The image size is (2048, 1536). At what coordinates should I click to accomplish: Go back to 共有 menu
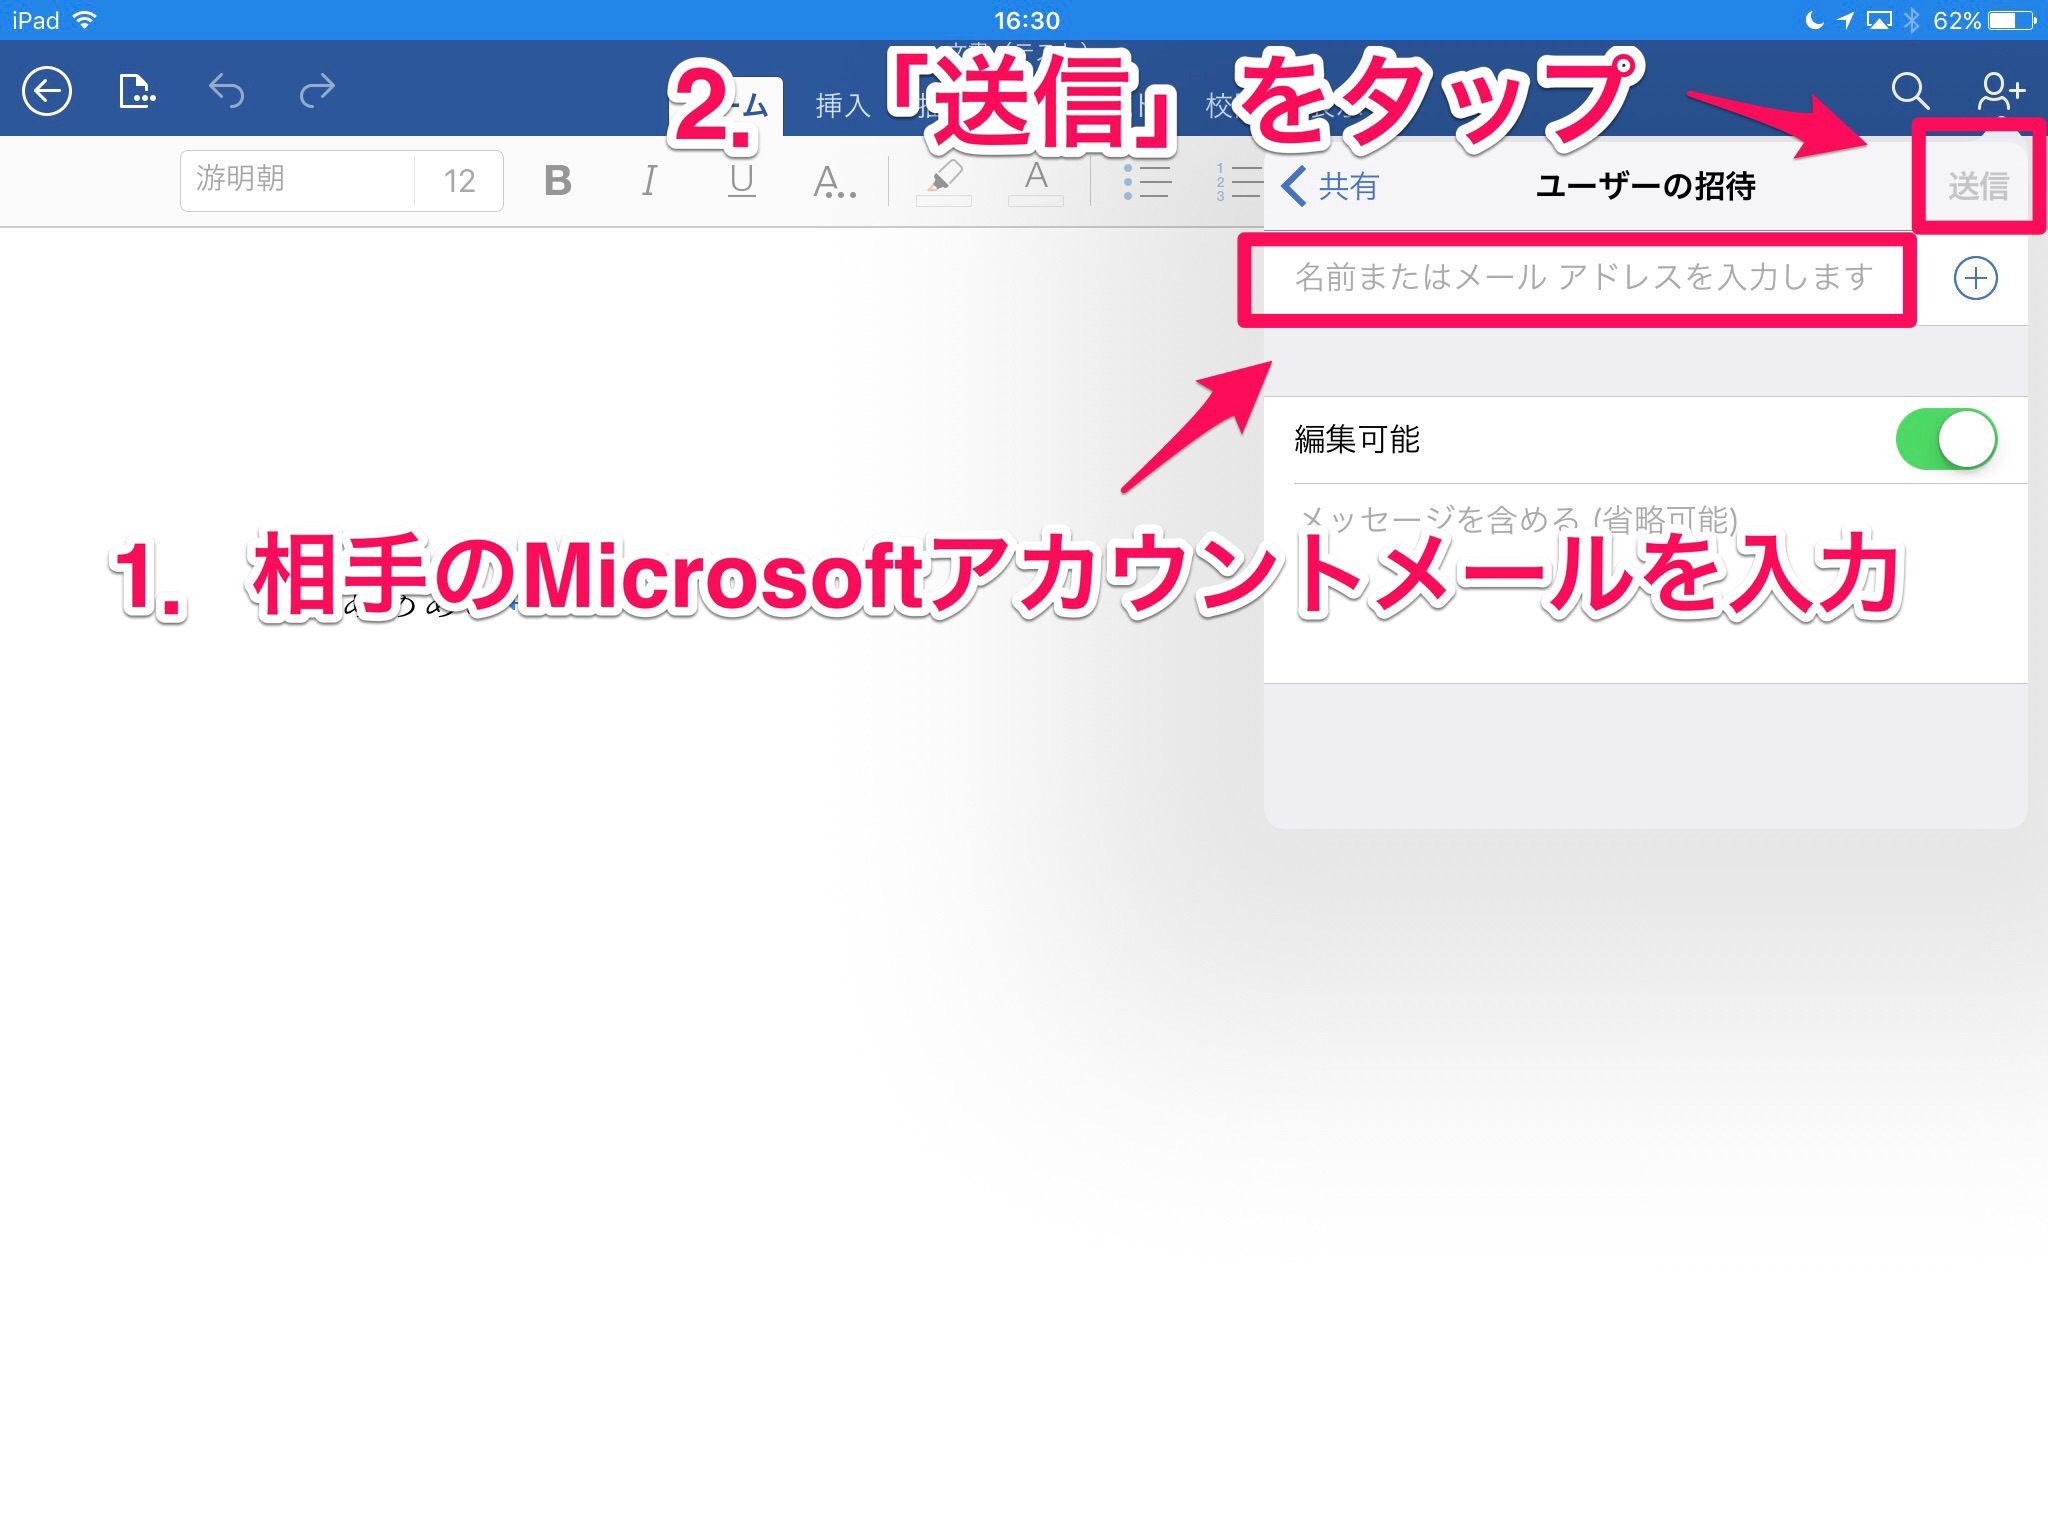(1330, 186)
